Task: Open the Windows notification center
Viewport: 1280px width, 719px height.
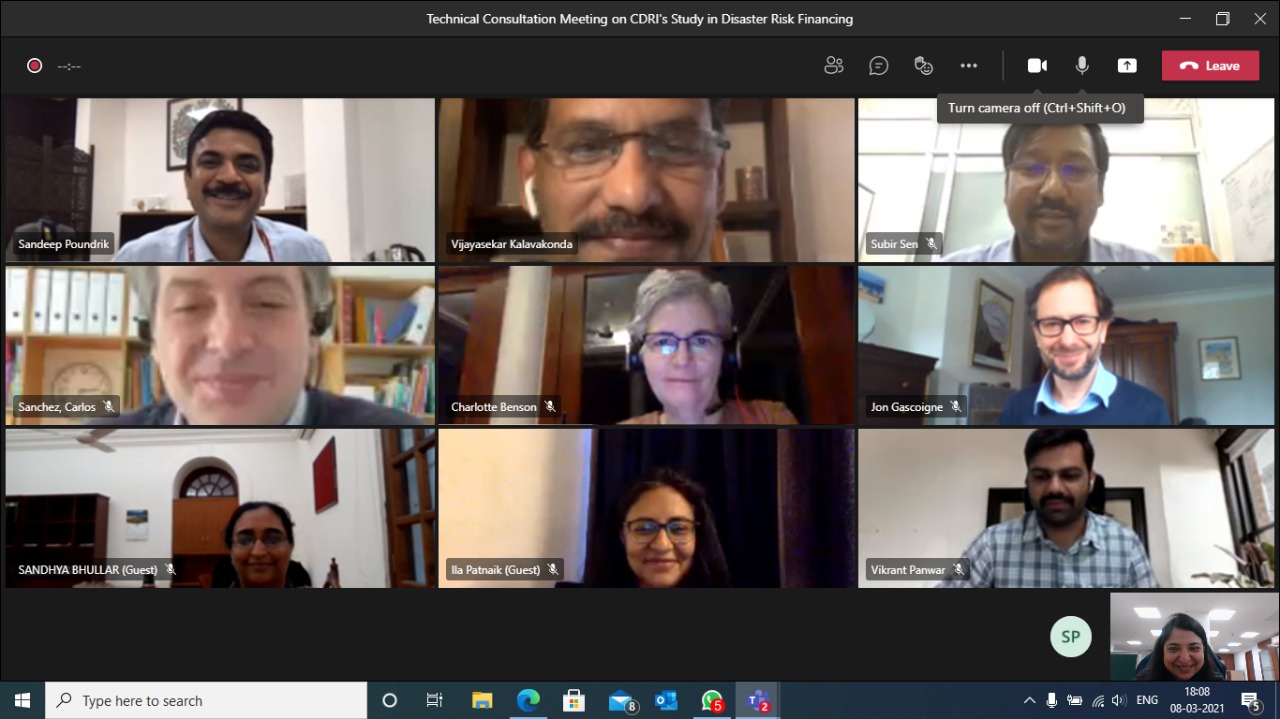Action: coord(1250,700)
